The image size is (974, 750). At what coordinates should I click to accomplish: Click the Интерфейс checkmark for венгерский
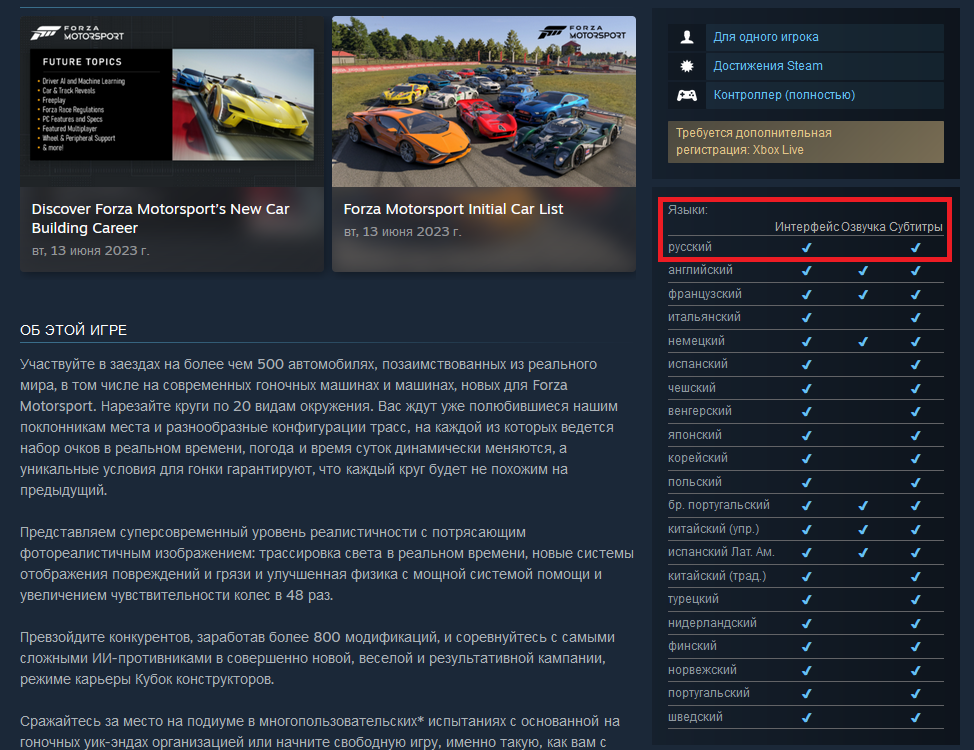point(806,411)
